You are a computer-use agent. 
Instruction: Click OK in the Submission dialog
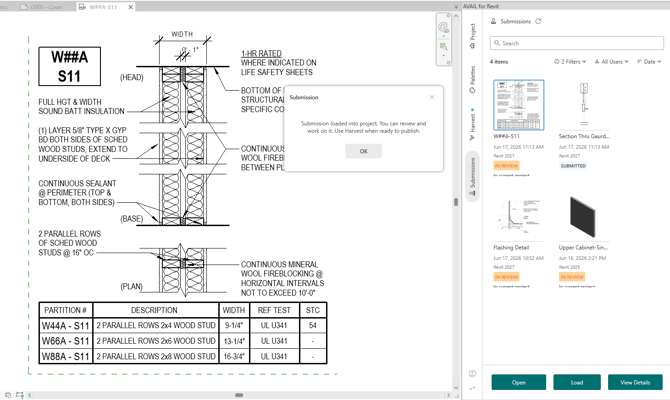coord(363,151)
